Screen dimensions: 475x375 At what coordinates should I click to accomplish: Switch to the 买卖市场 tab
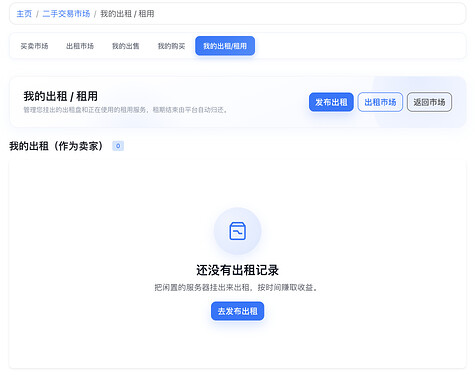click(x=34, y=46)
